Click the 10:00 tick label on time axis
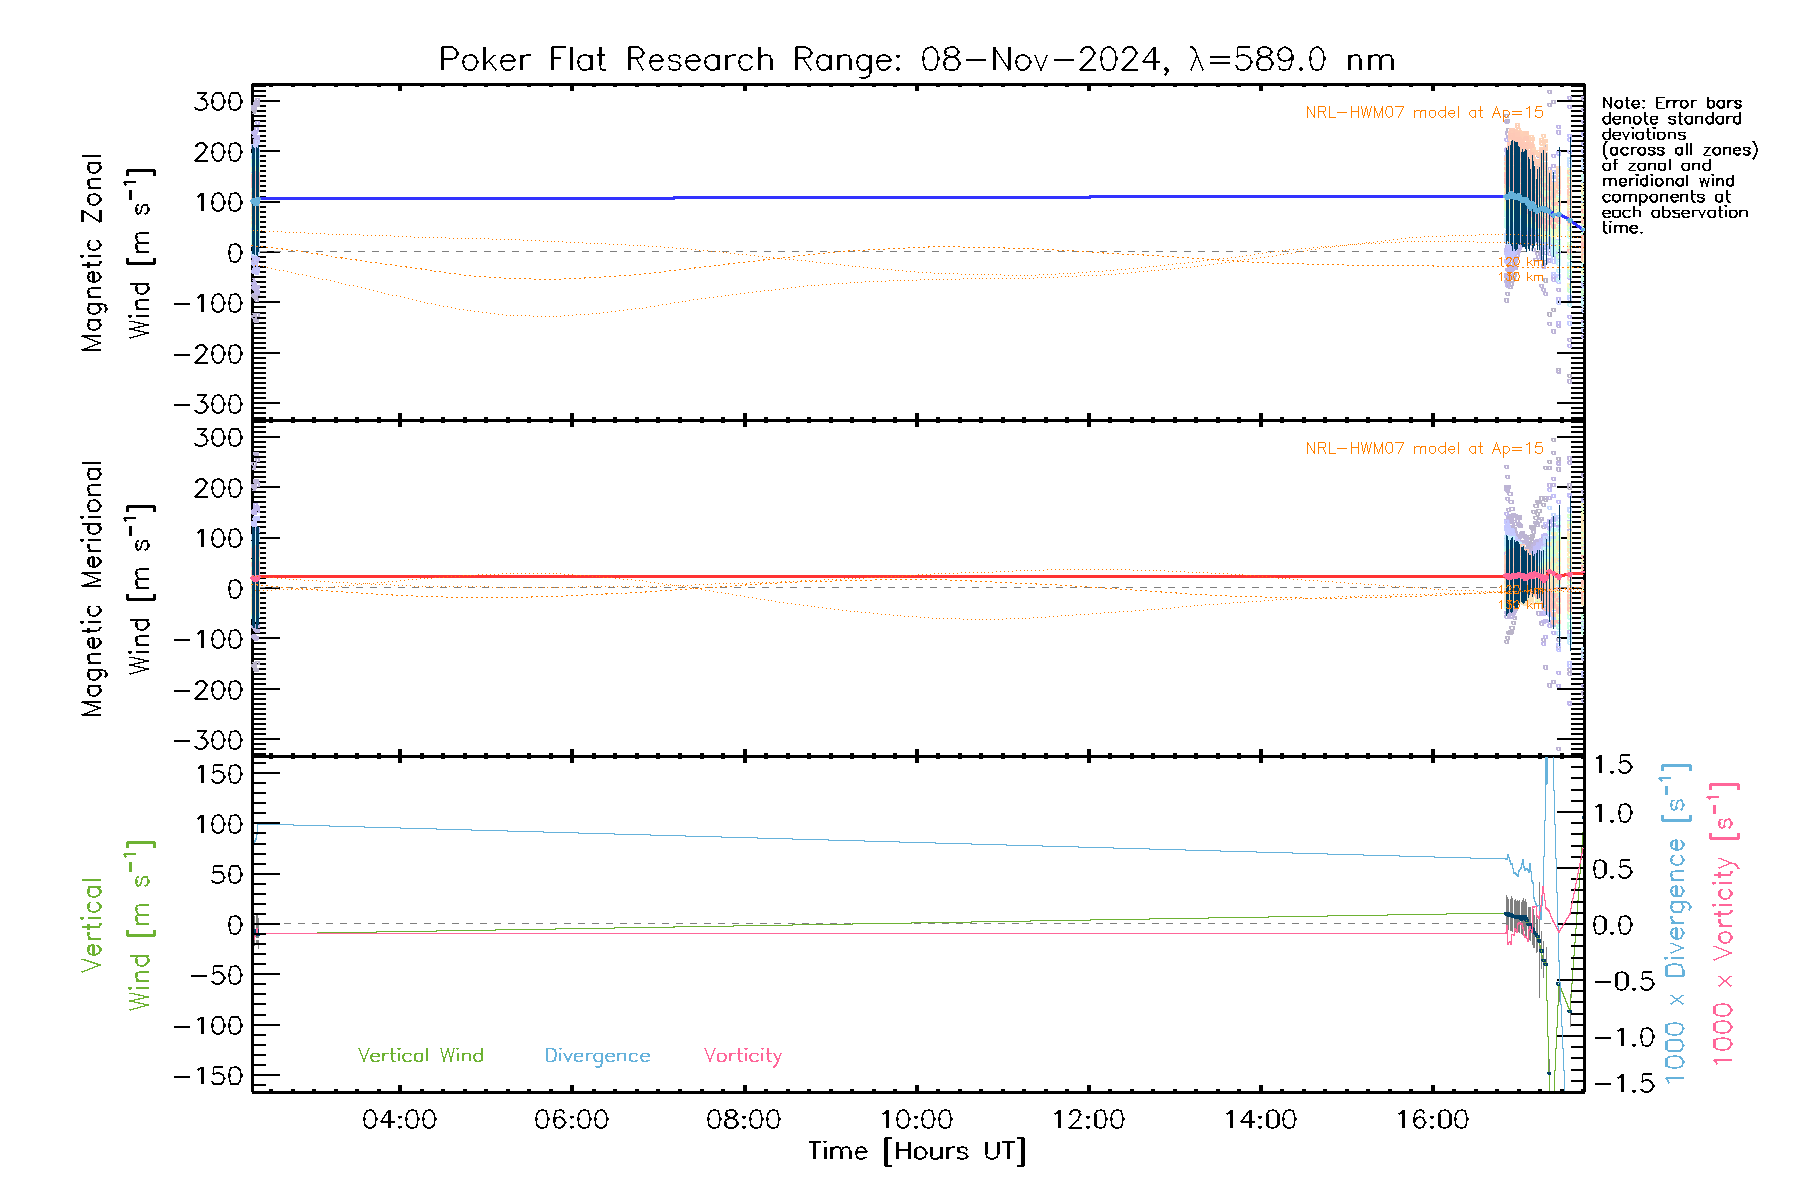Viewport: 1800px width, 1200px height. click(916, 1119)
